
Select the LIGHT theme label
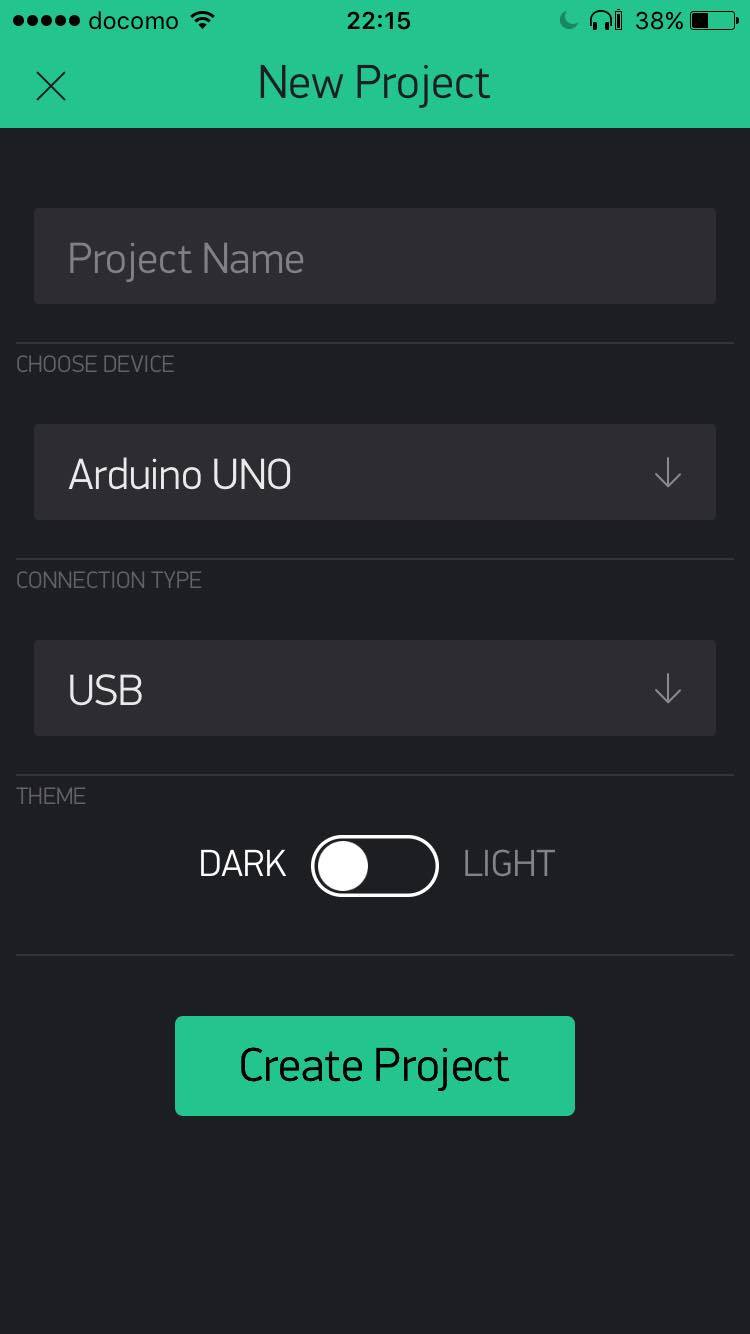coord(508,864)
